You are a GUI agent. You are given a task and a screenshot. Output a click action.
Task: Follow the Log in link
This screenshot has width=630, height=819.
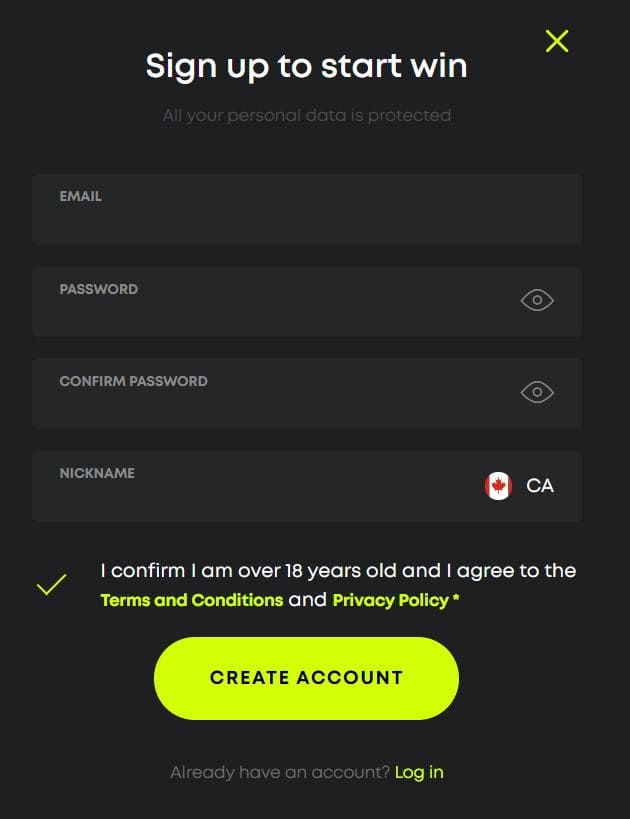(x=419, y=772)
